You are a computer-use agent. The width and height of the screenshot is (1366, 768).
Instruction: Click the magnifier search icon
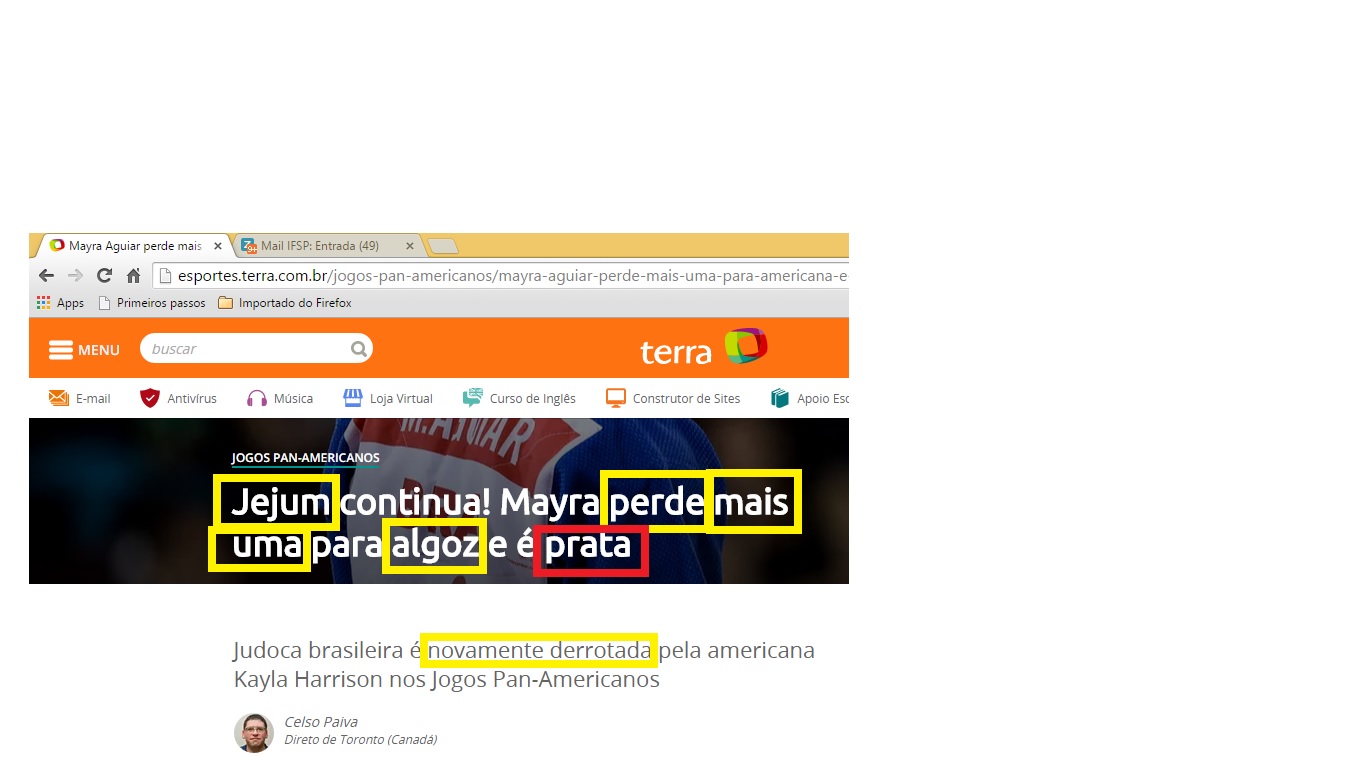(x=359, y=349)
